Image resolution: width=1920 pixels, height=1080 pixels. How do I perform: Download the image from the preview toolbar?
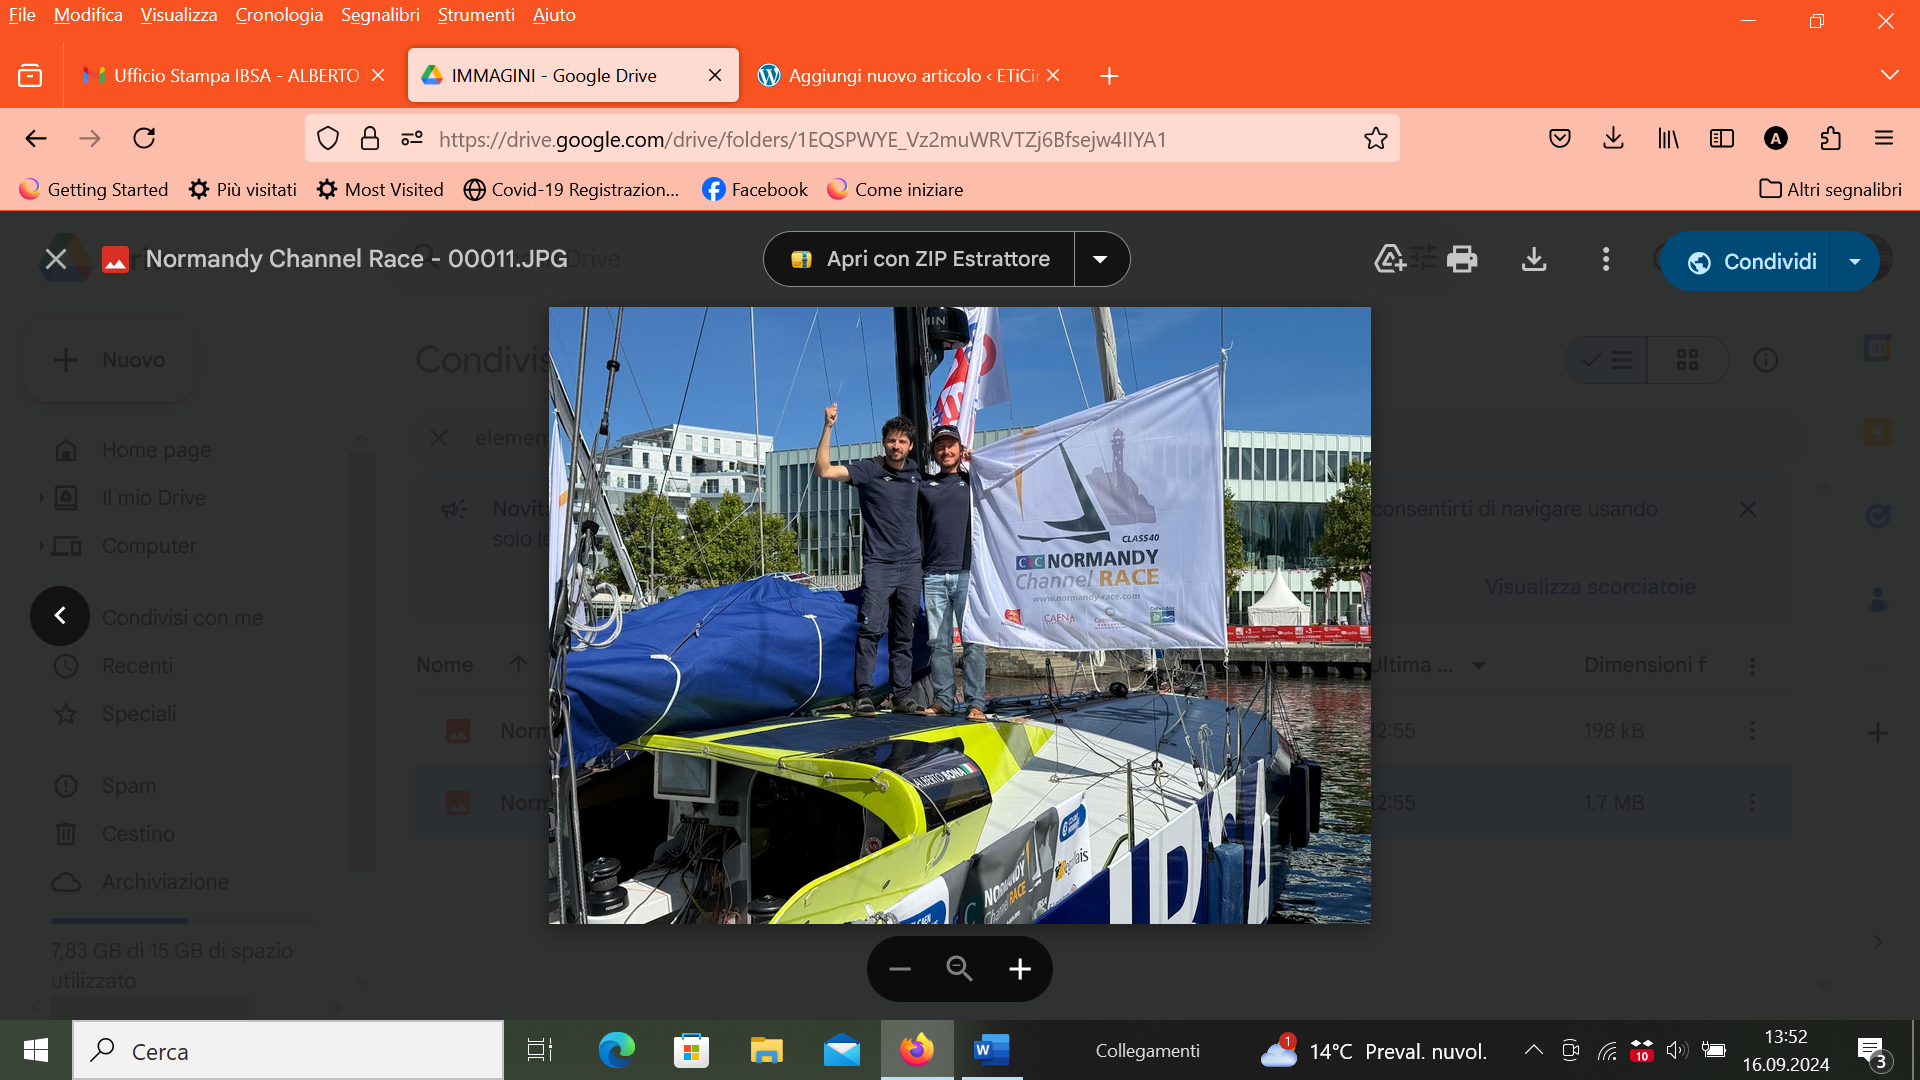click(1534, 259)
